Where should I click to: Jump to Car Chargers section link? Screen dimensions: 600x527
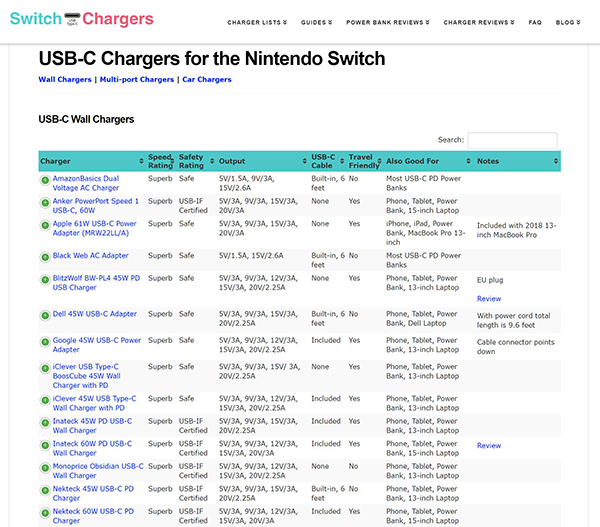point(207,80)
